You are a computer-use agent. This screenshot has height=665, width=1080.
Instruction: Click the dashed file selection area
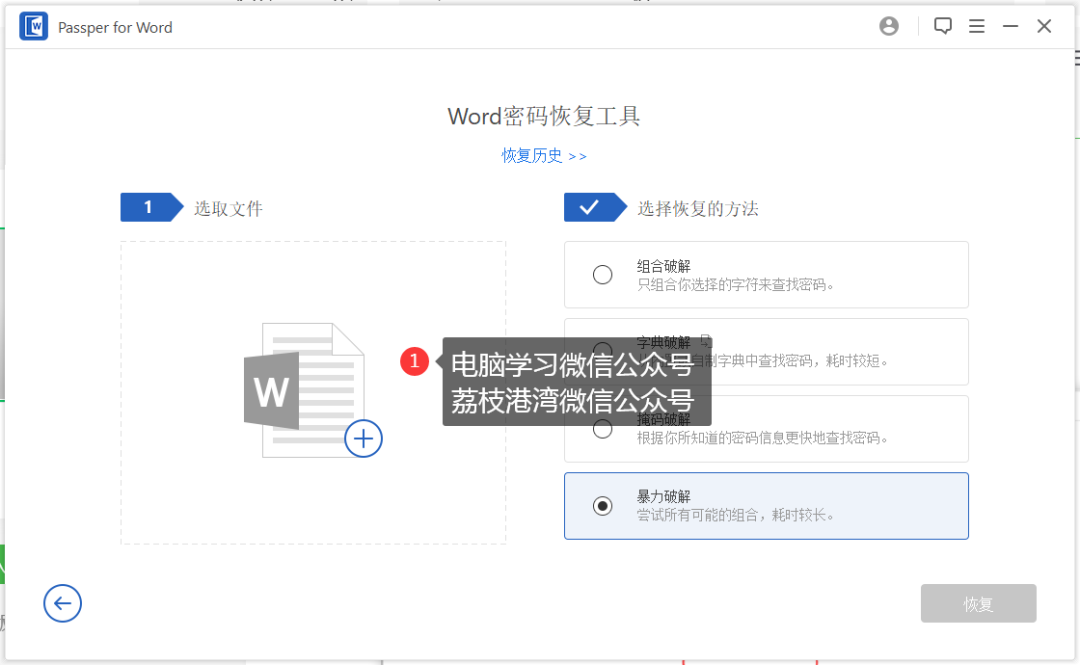(x=200, y=500)
